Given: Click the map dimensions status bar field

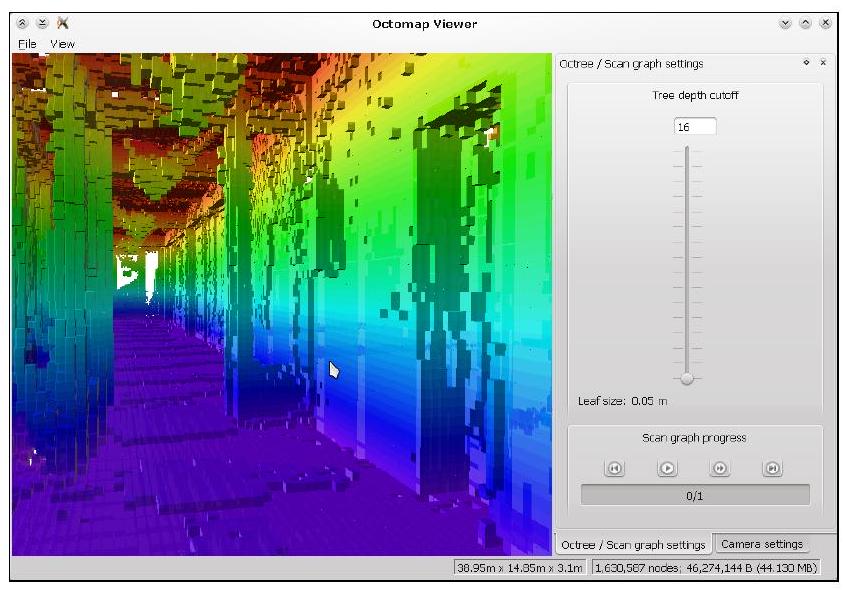Looking at the screenshot, I should pos(520,568).
